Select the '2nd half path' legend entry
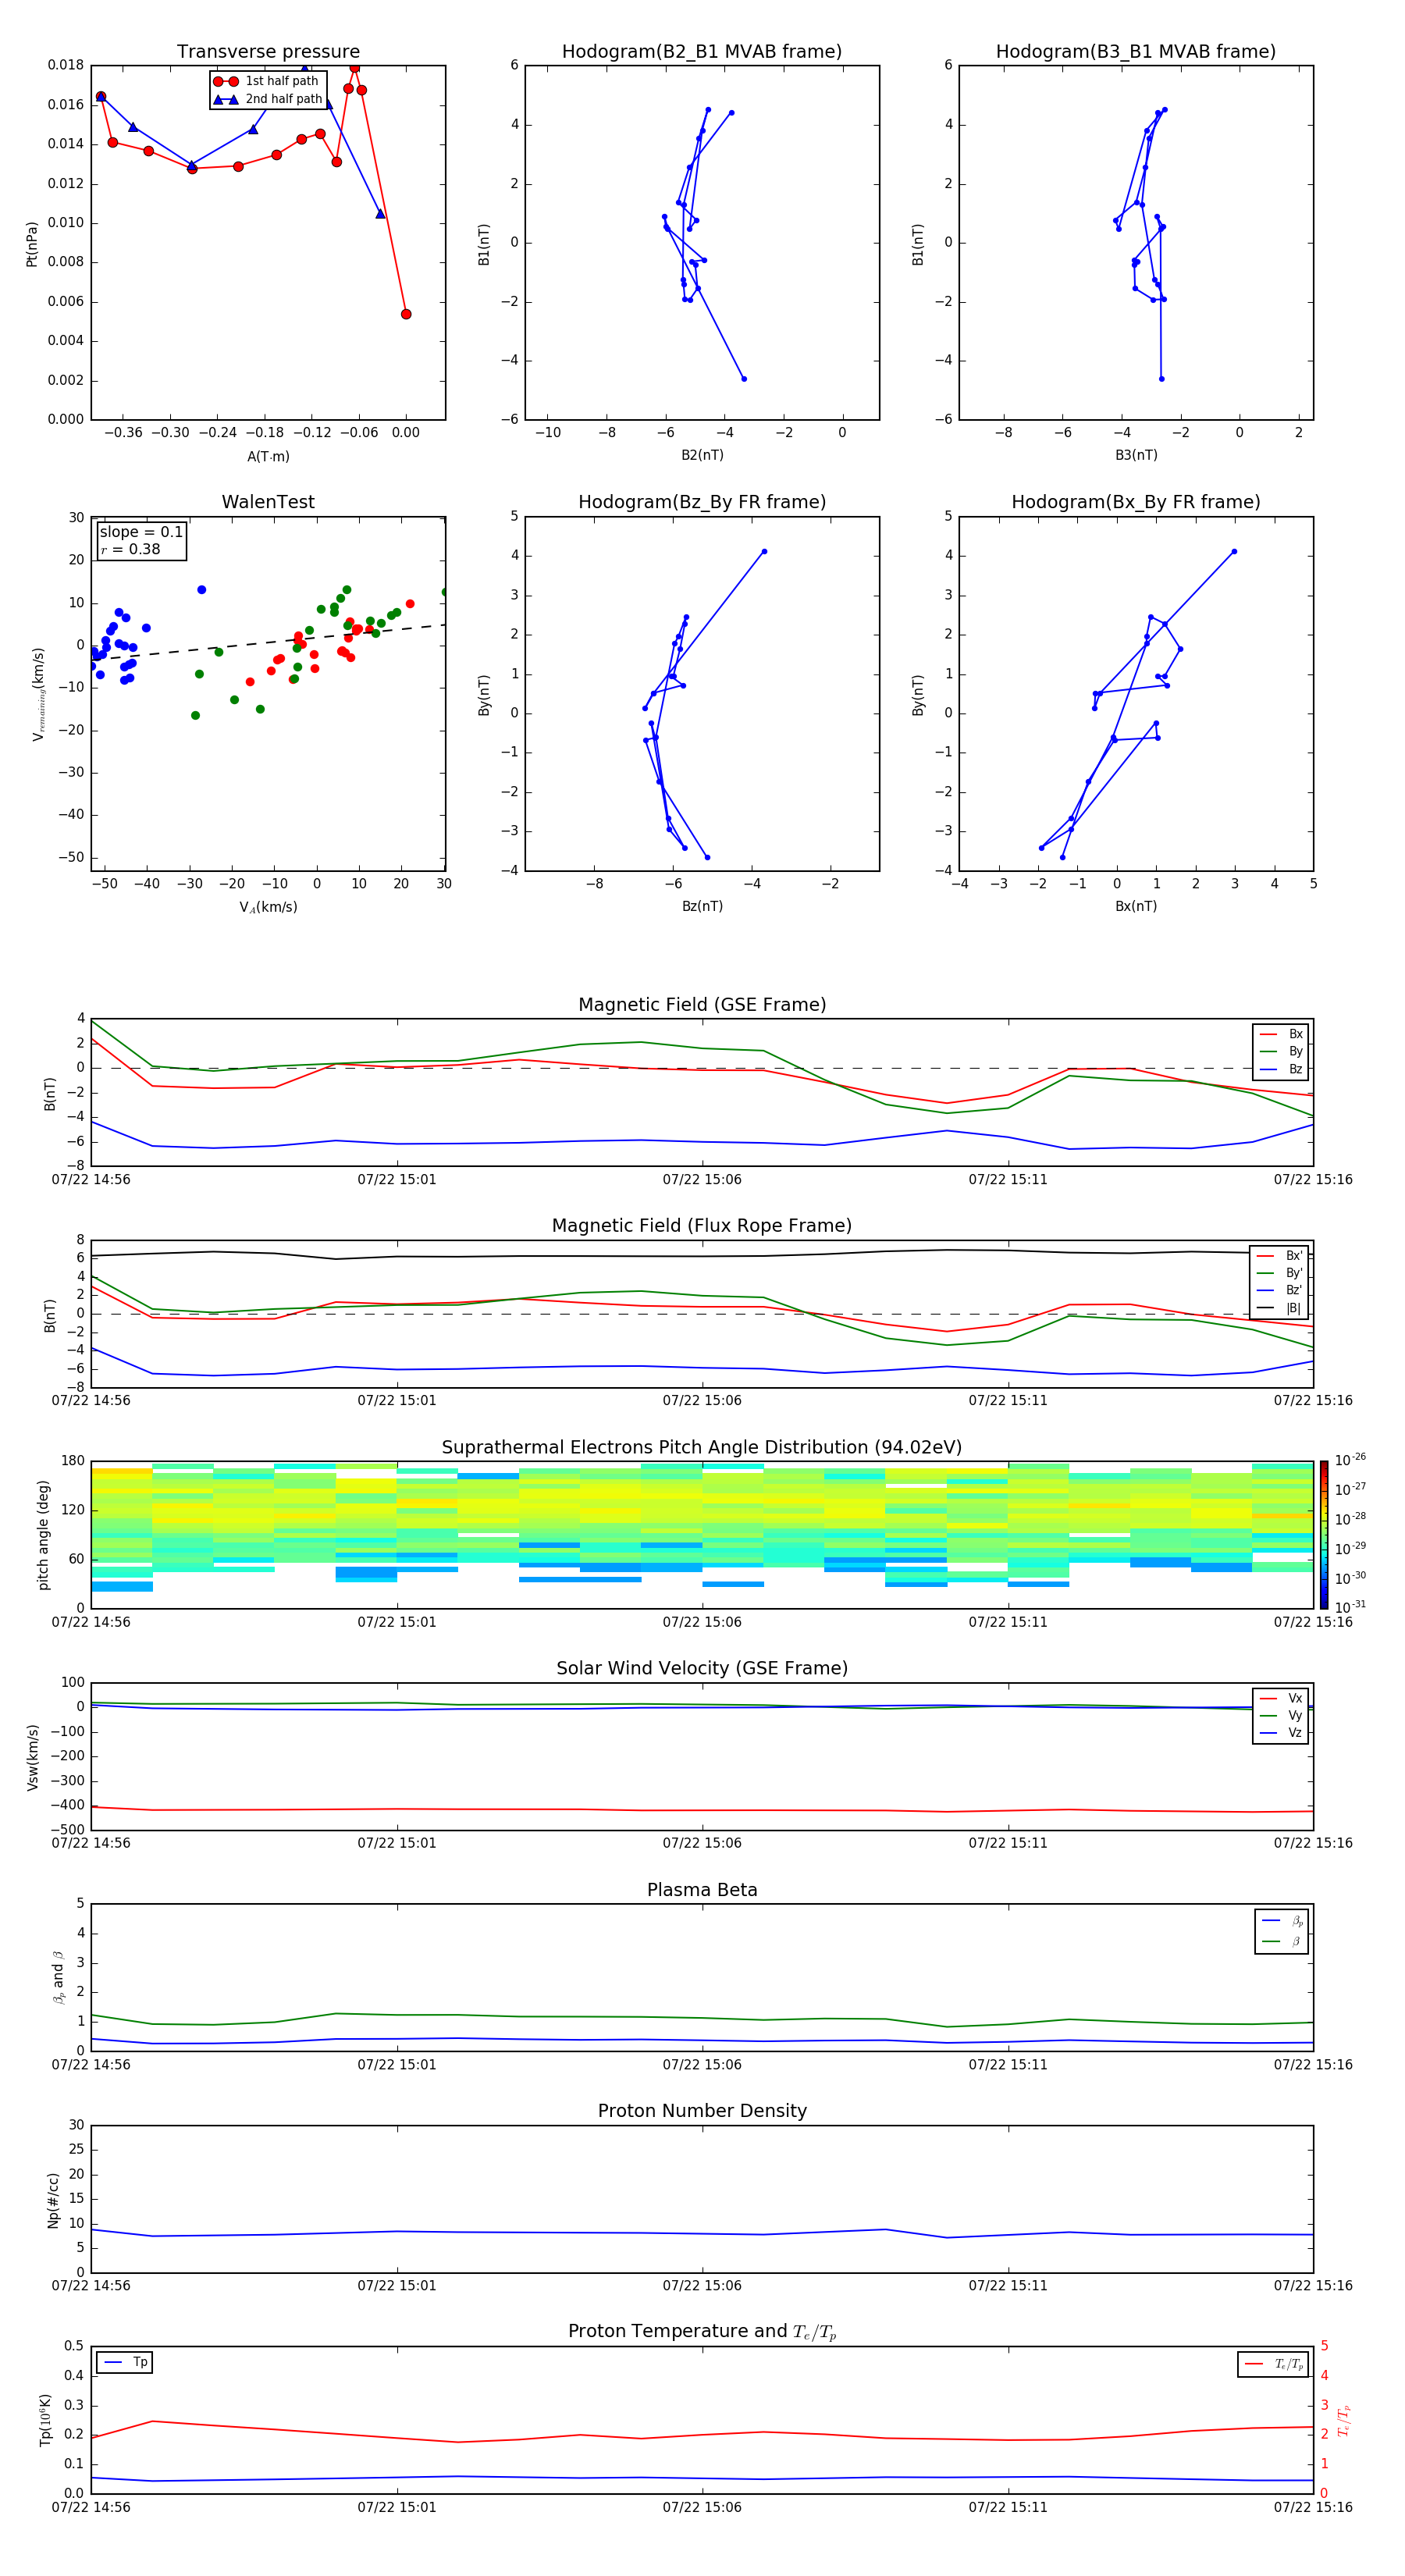Viewport: 1405px width, 2576px height. click(268, 99)
